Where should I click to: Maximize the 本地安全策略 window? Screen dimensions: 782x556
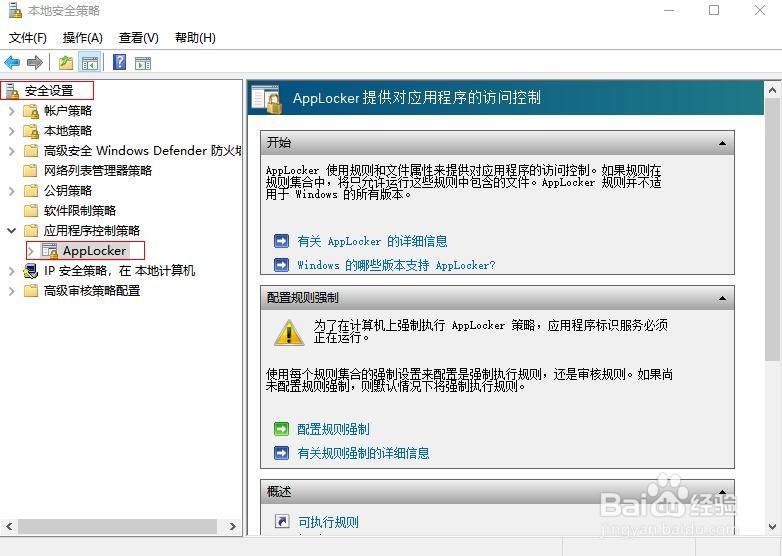[714, 10]
